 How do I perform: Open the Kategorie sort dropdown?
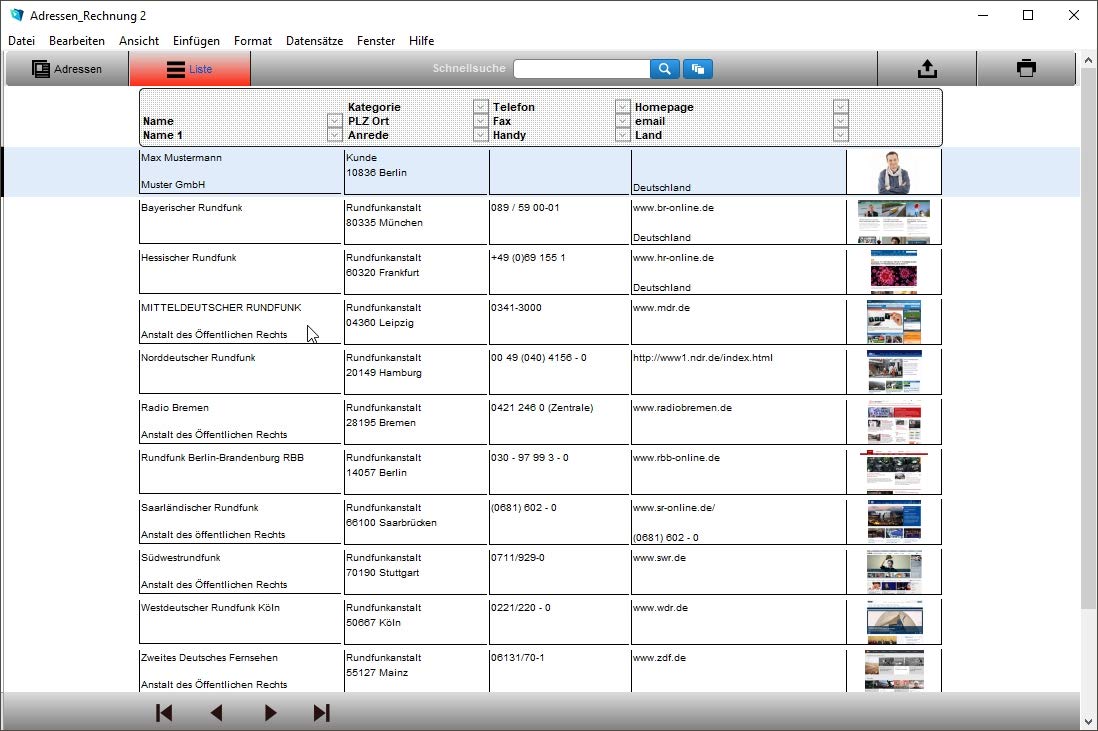coord(480,106)
